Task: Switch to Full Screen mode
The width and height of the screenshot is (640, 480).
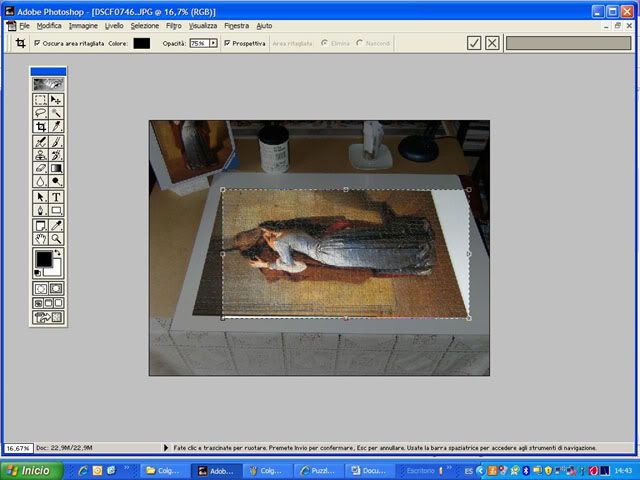Action: pos(58,303)
